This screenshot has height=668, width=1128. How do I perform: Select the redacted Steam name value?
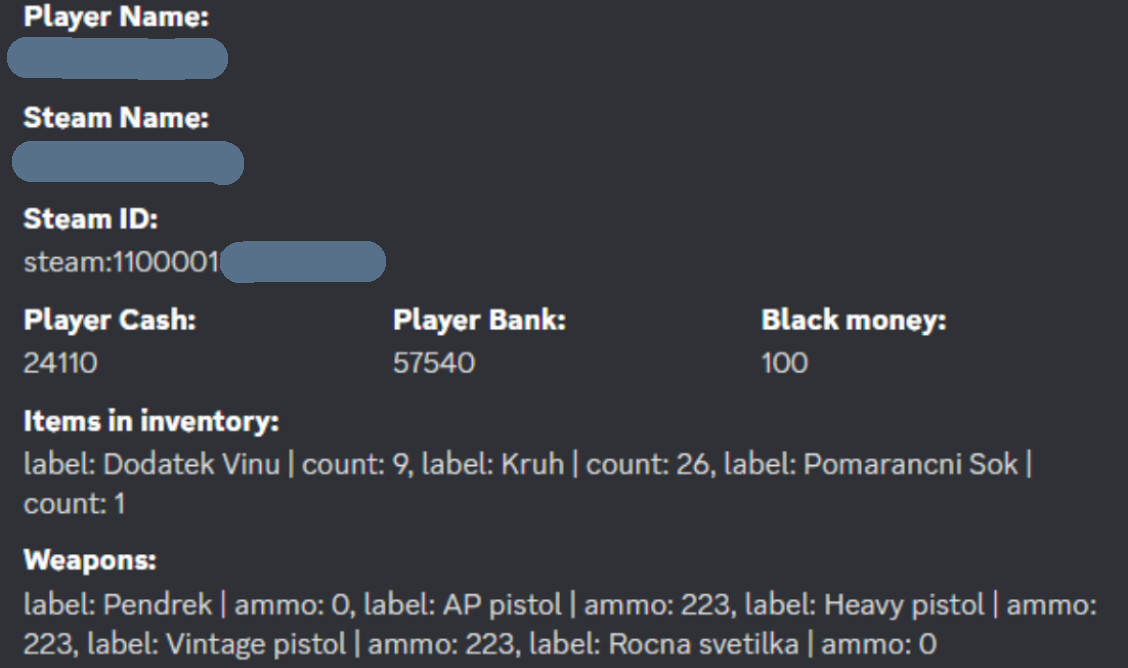128,163
